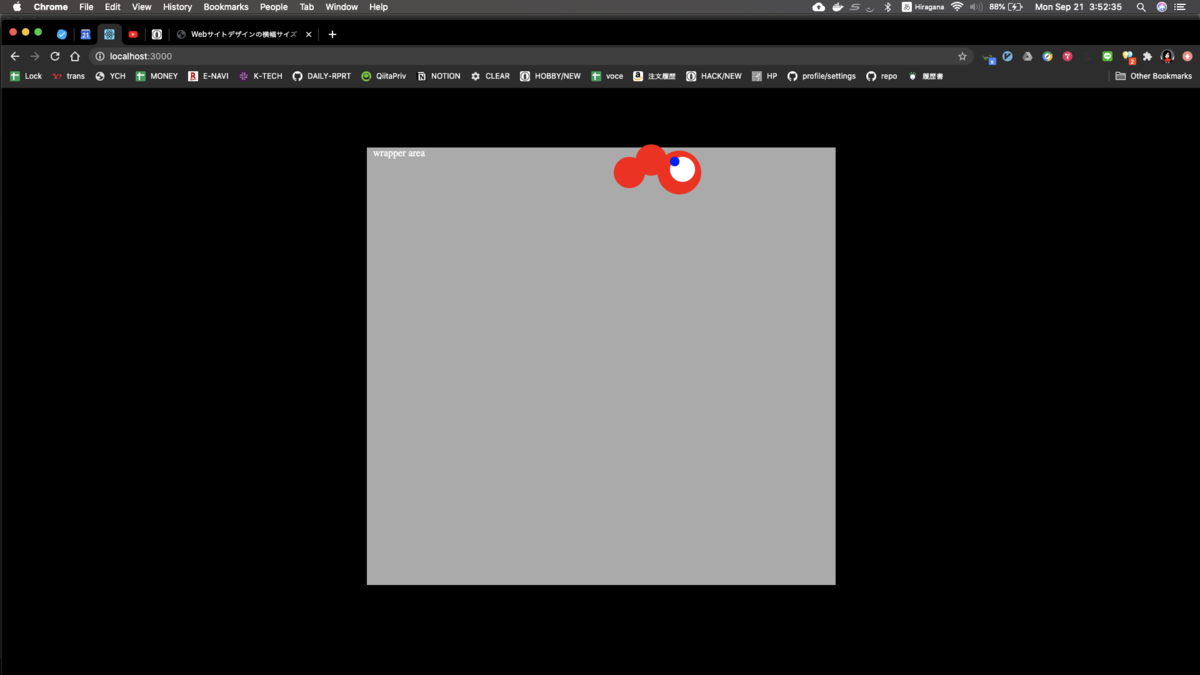1200x675 pixels.
Task: Open the Help menu
Action: pos(378,7)
